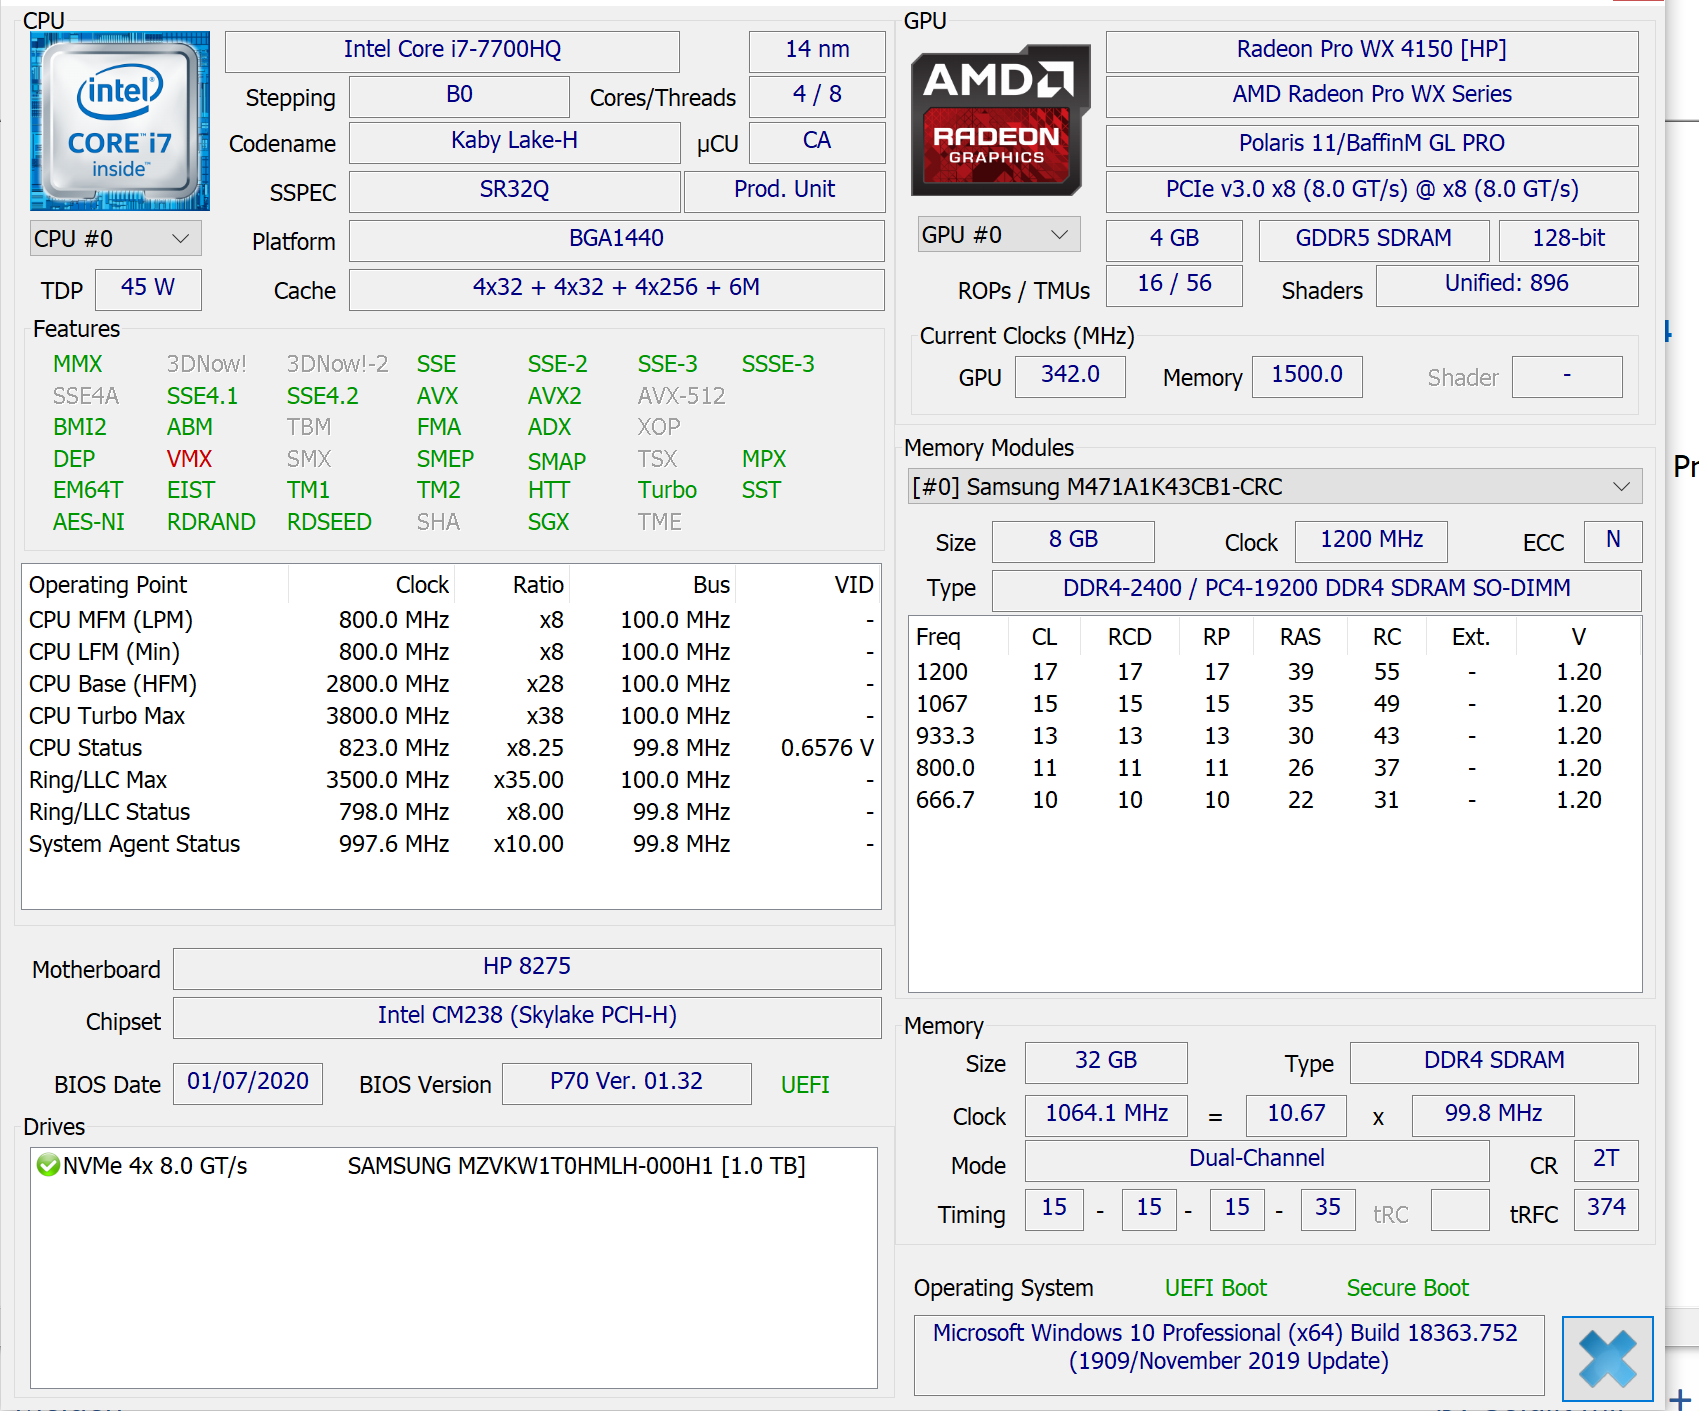Click the 14 nm process field
The image size is (1699, 1411).
(817, 50)
